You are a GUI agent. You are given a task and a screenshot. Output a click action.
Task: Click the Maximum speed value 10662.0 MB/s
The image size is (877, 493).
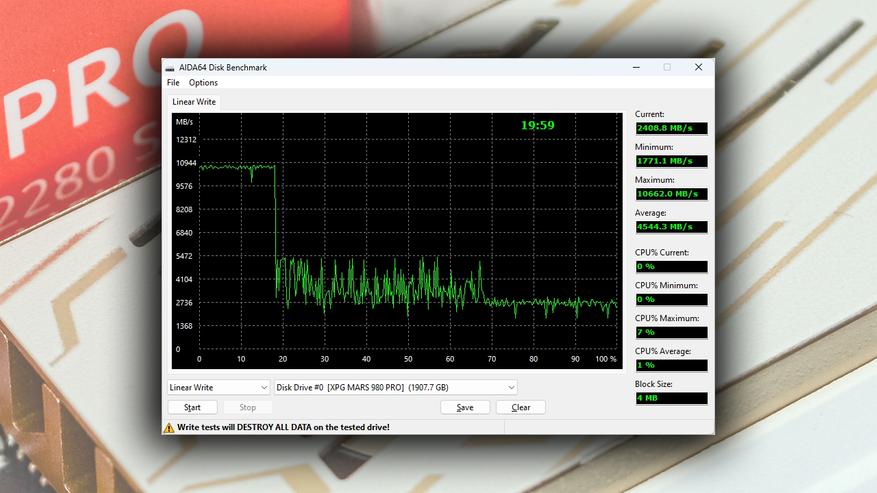pyautogui.click(x=671, y=194)
